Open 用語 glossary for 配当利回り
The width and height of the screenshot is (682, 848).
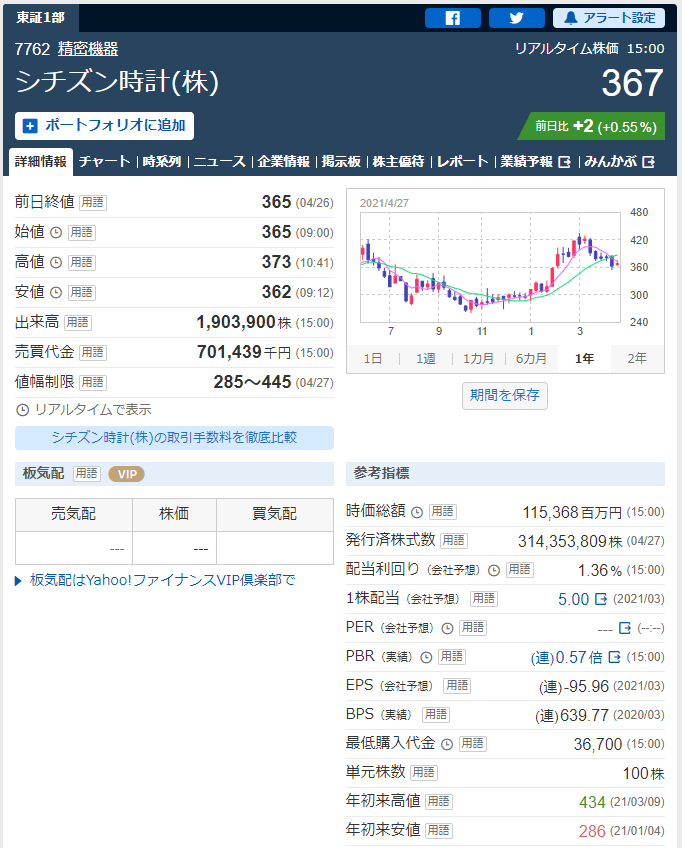pos(520,569)
